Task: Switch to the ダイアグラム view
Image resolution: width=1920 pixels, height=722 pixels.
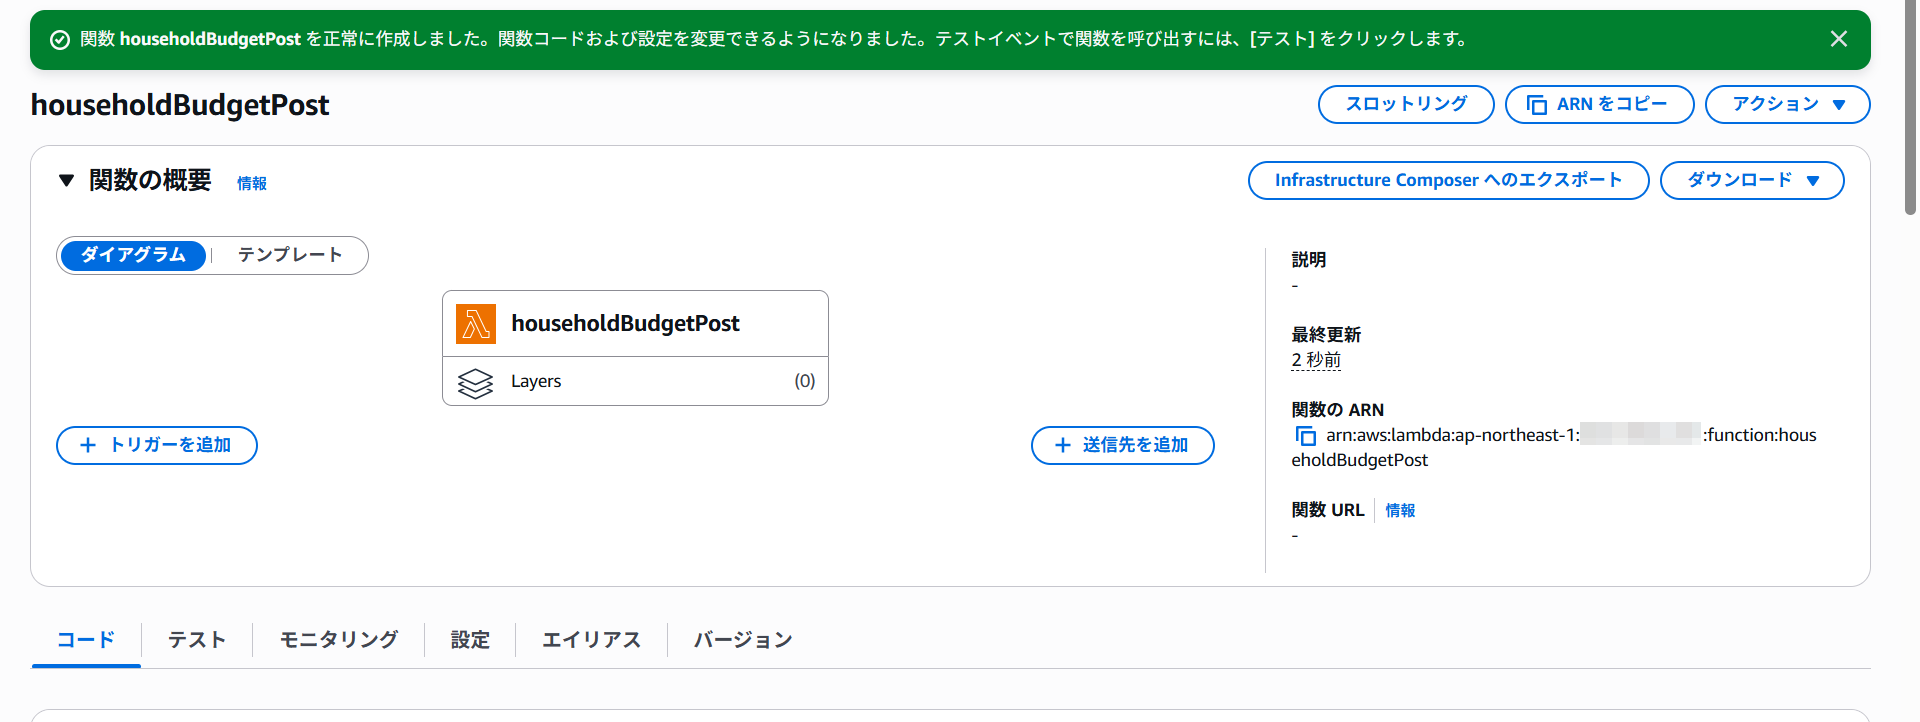Action: pos(133,255)
